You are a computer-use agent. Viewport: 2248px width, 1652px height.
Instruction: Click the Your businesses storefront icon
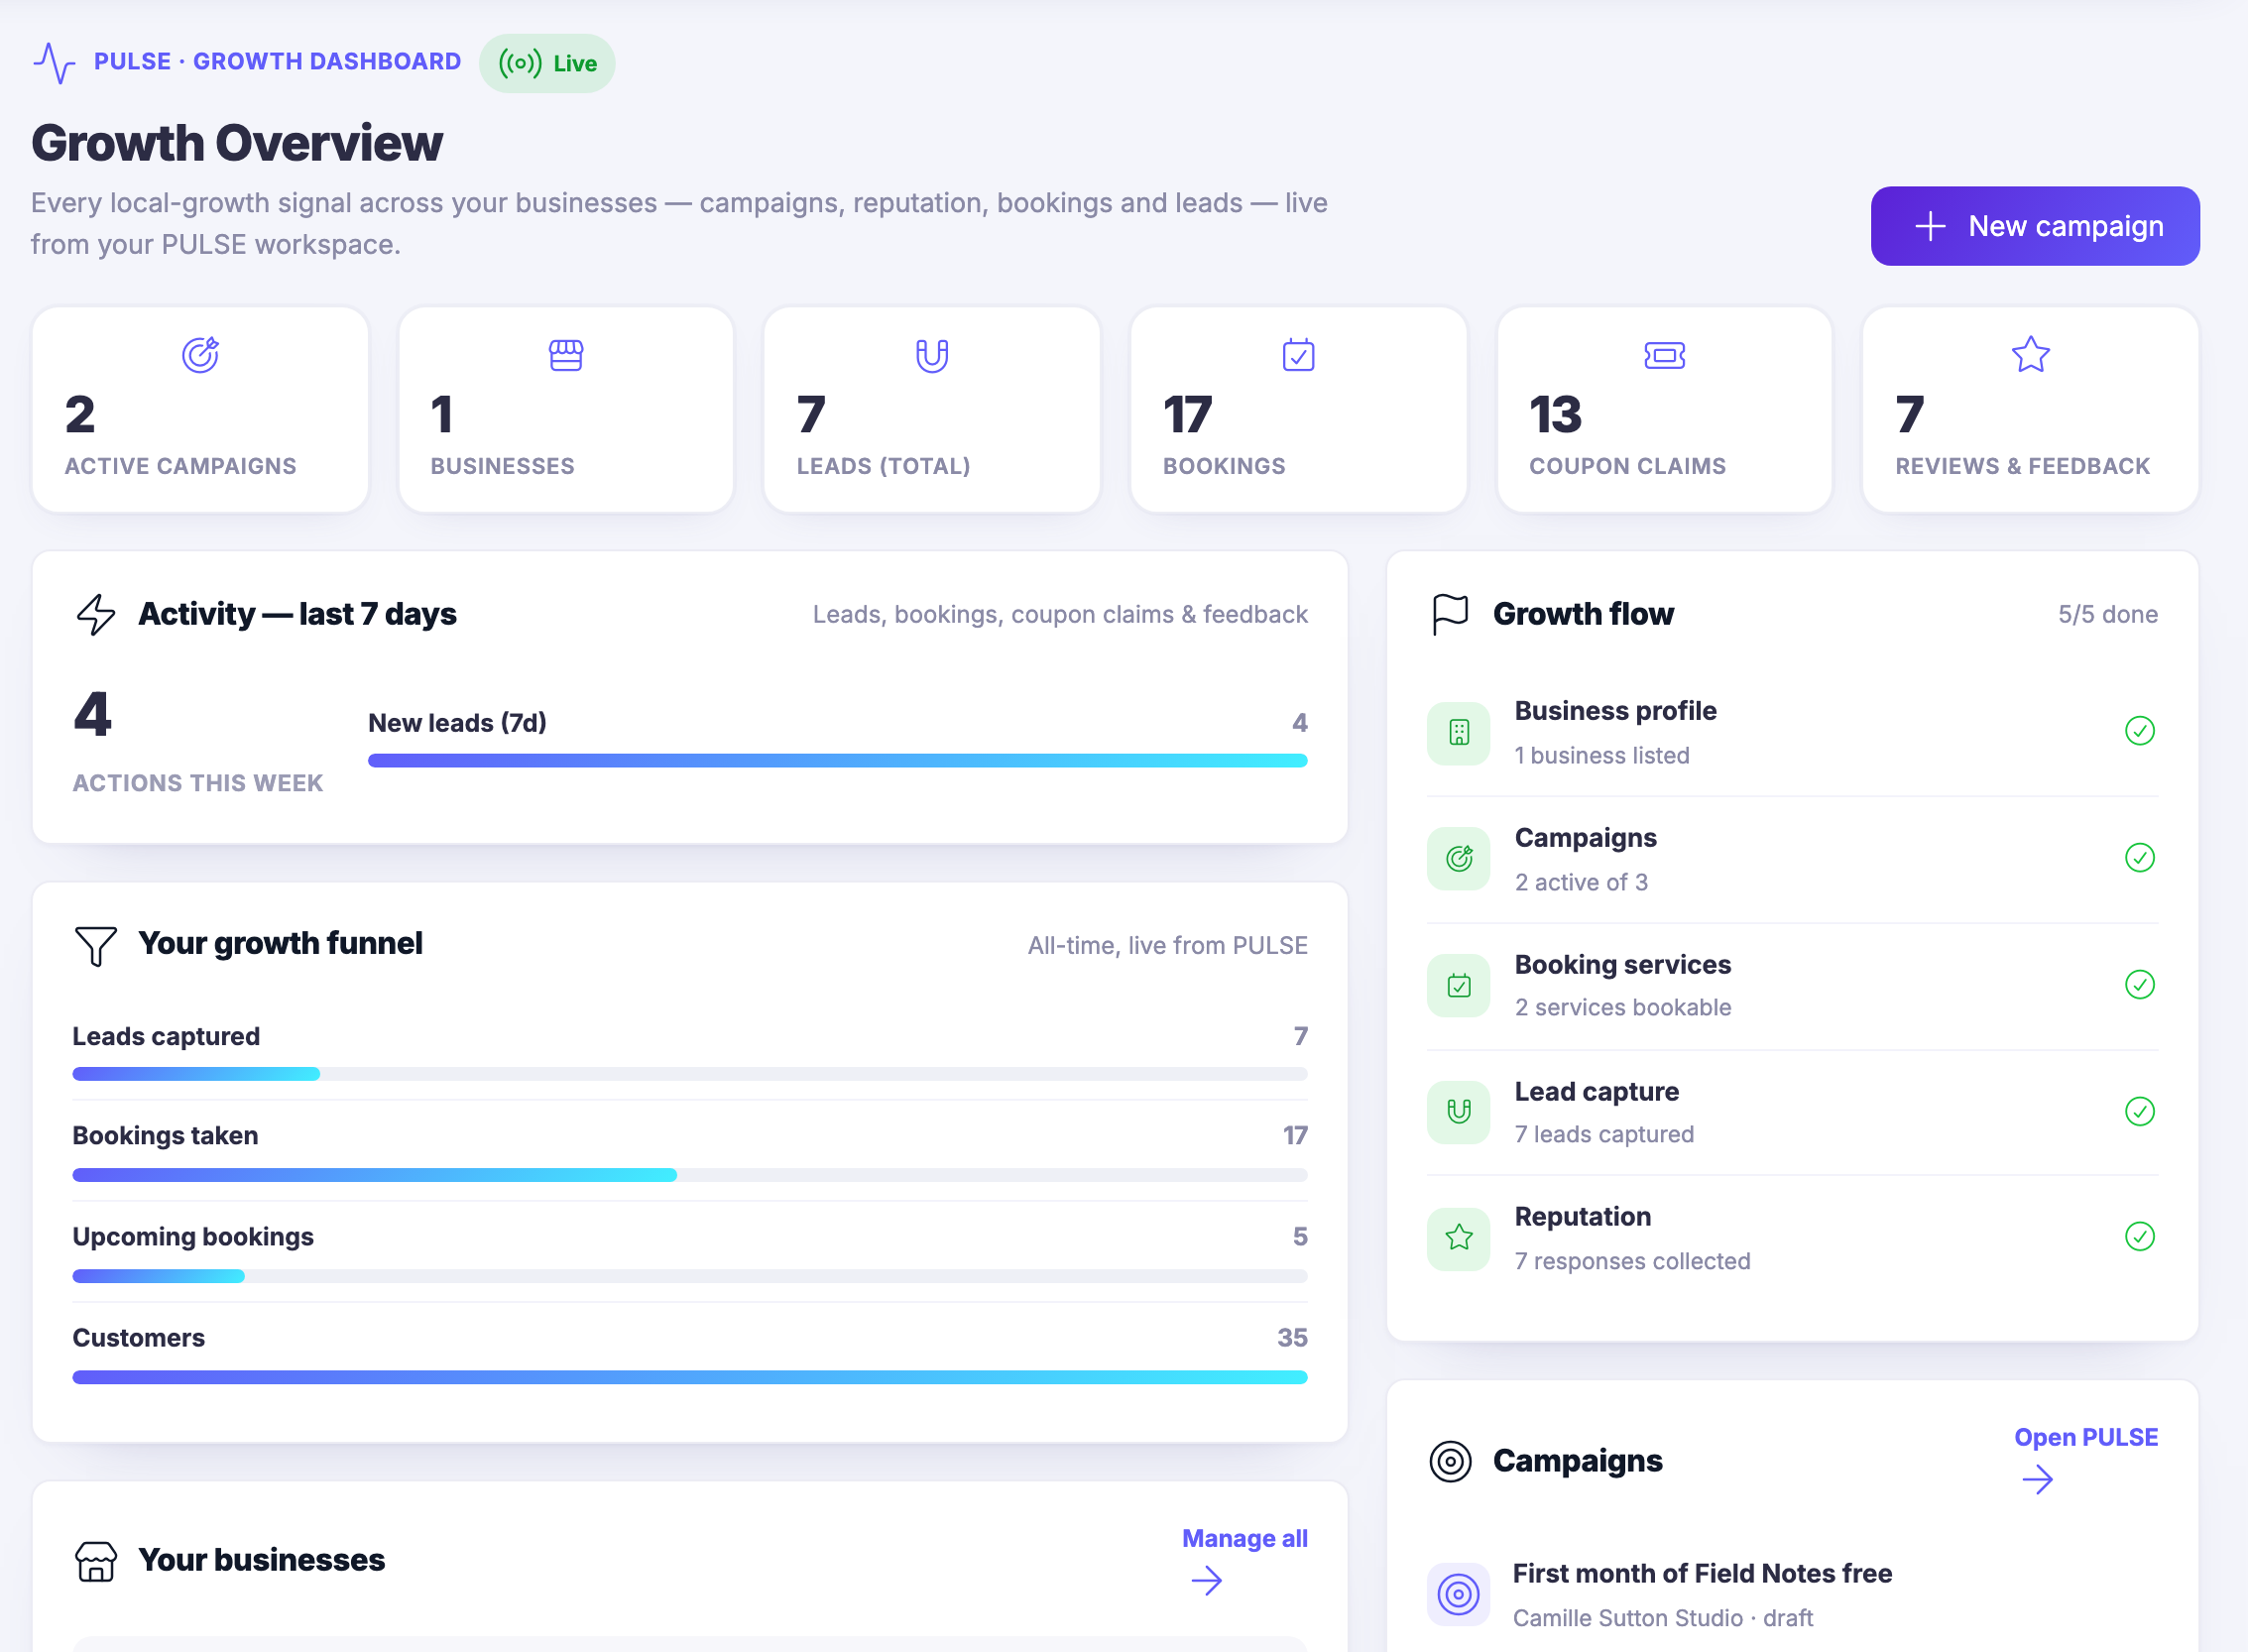(x=96, y=1561)
